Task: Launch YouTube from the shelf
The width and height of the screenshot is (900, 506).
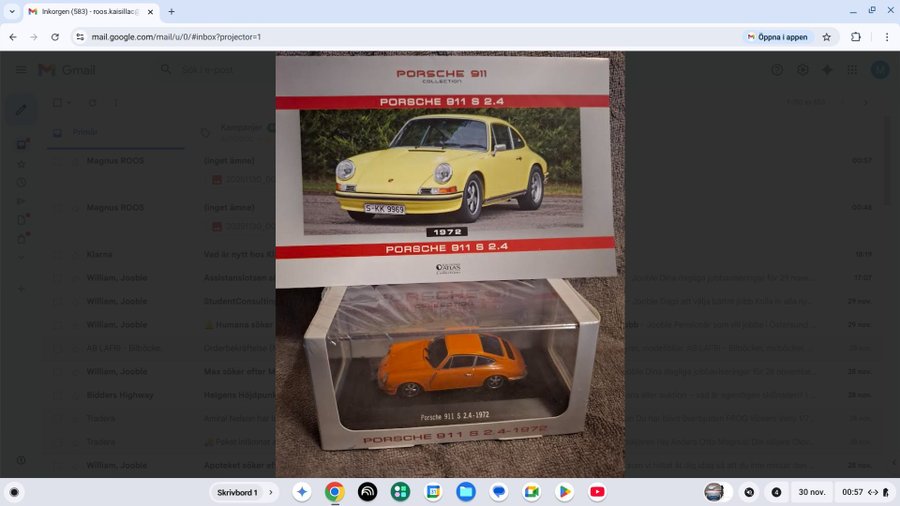Action: (597, 492)
